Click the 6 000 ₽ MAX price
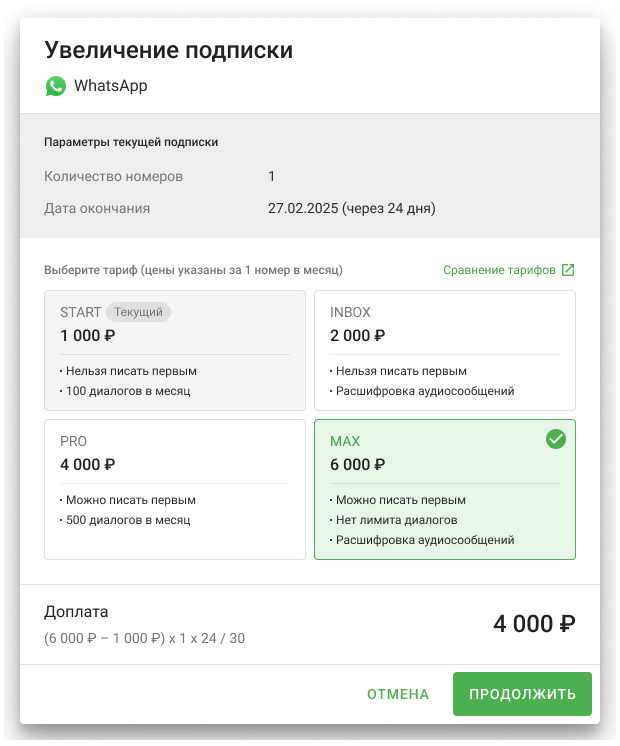Viewport: 620px width, 746px height. [x=358, y=465]
